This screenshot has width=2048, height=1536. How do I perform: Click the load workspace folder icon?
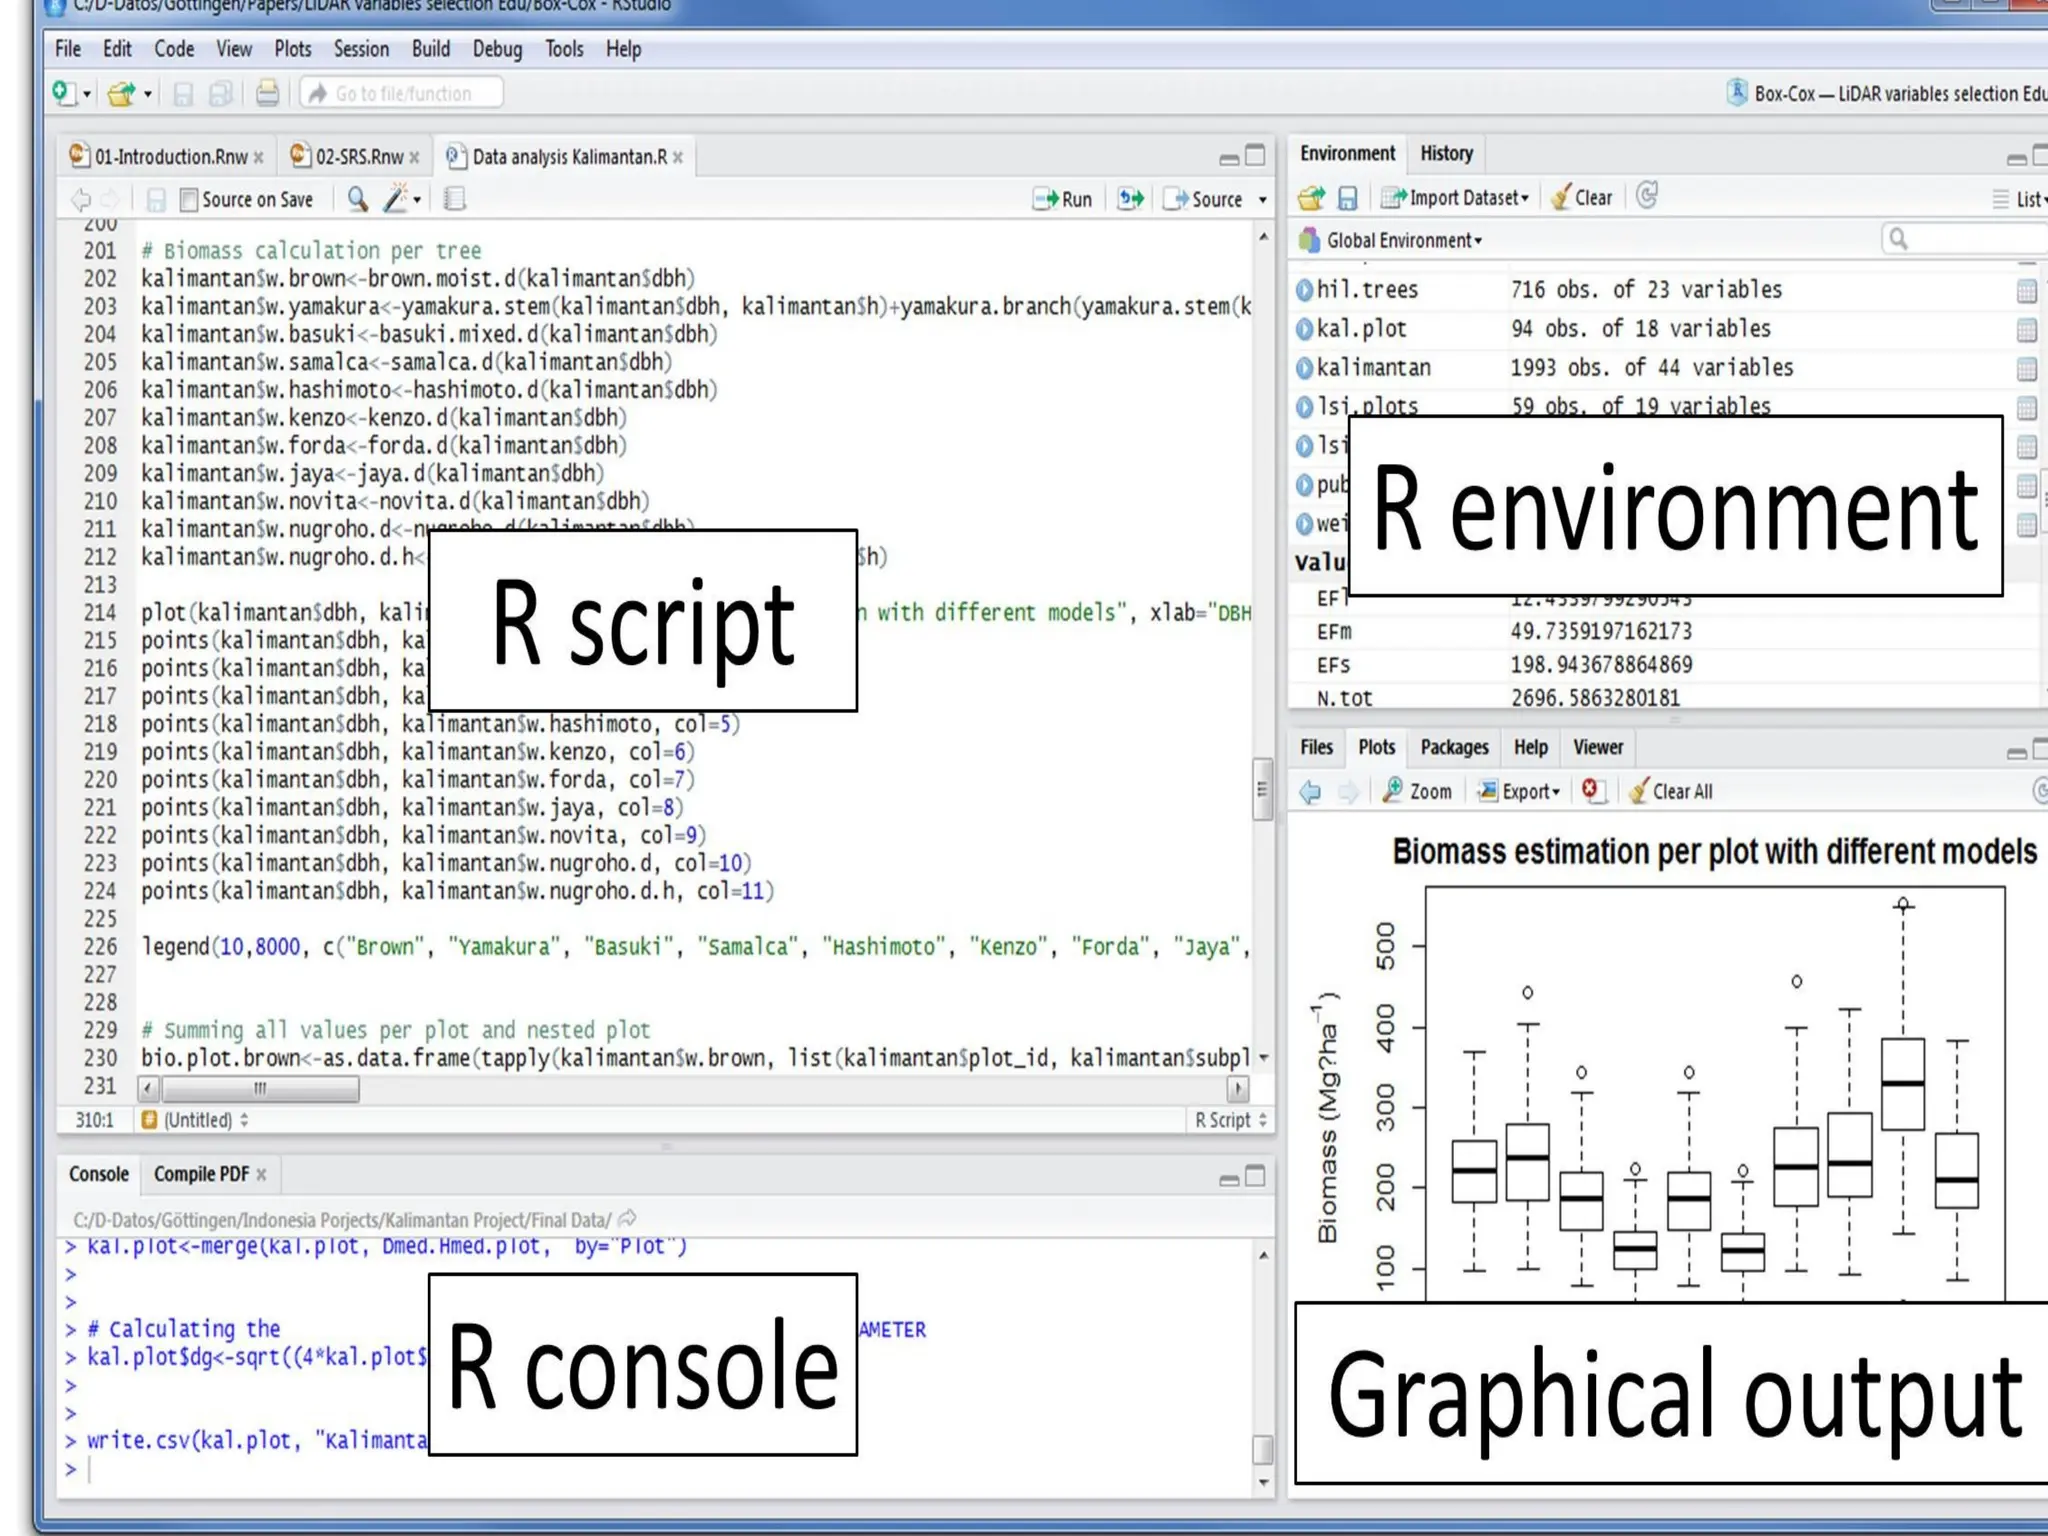[x=1311, y=198]
